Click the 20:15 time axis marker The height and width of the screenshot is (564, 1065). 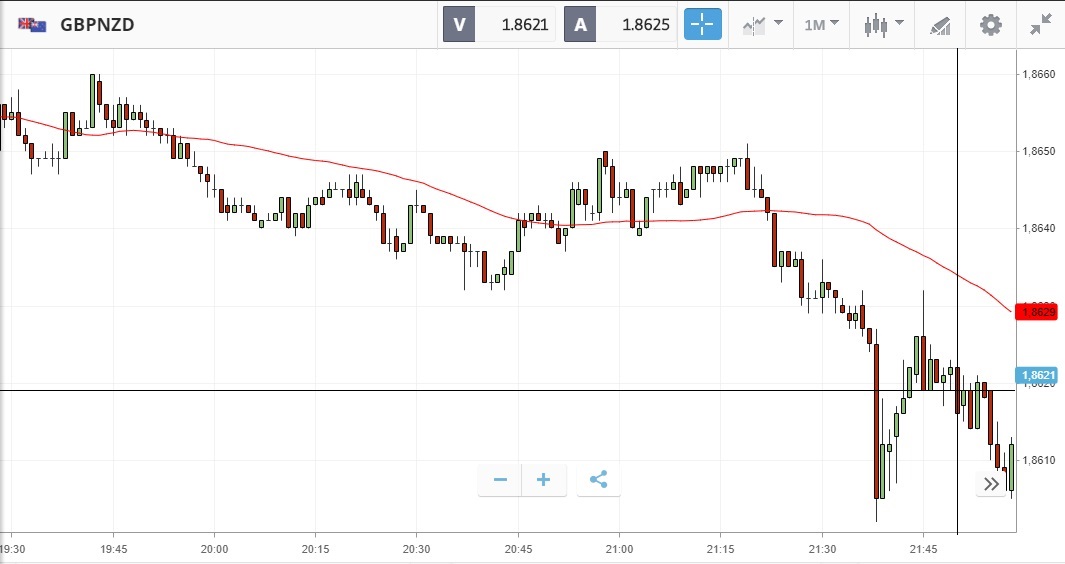click(315, 549)
